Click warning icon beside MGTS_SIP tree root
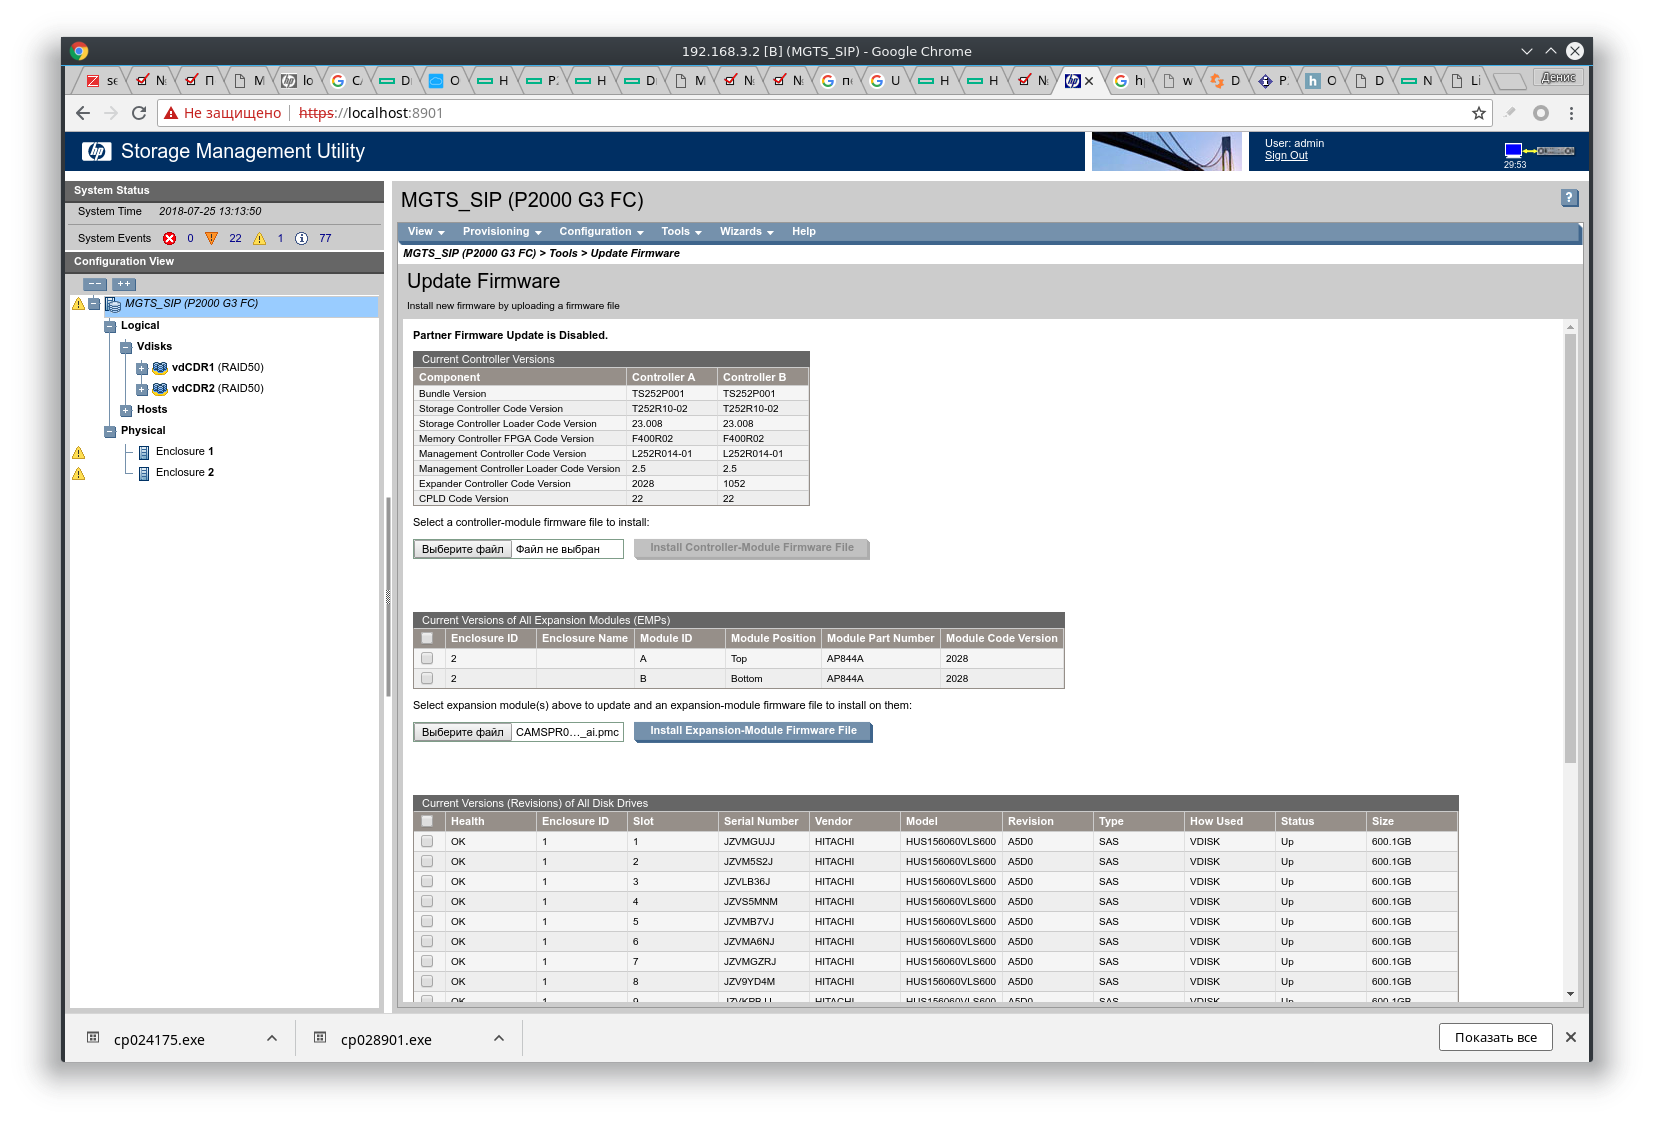This screenshot has height=1123, width=1654. click(79, 304)
